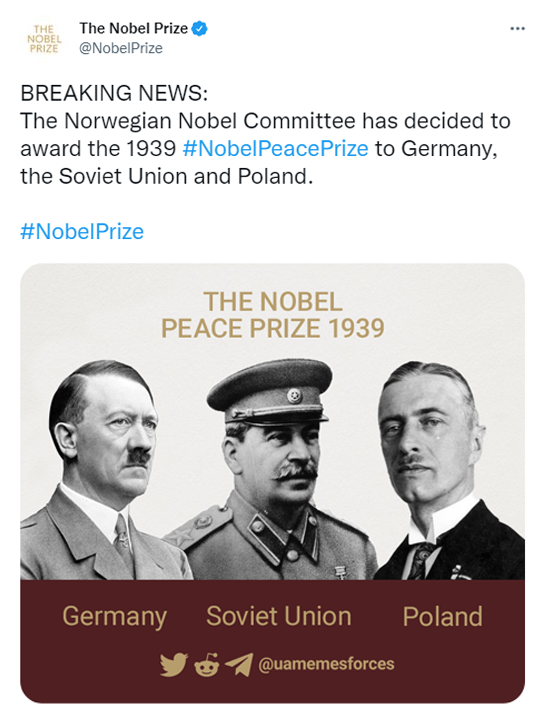Click the Nobel Prize profile avatar
The height and width of the screenshot is (724, 545).
[43, 39]
